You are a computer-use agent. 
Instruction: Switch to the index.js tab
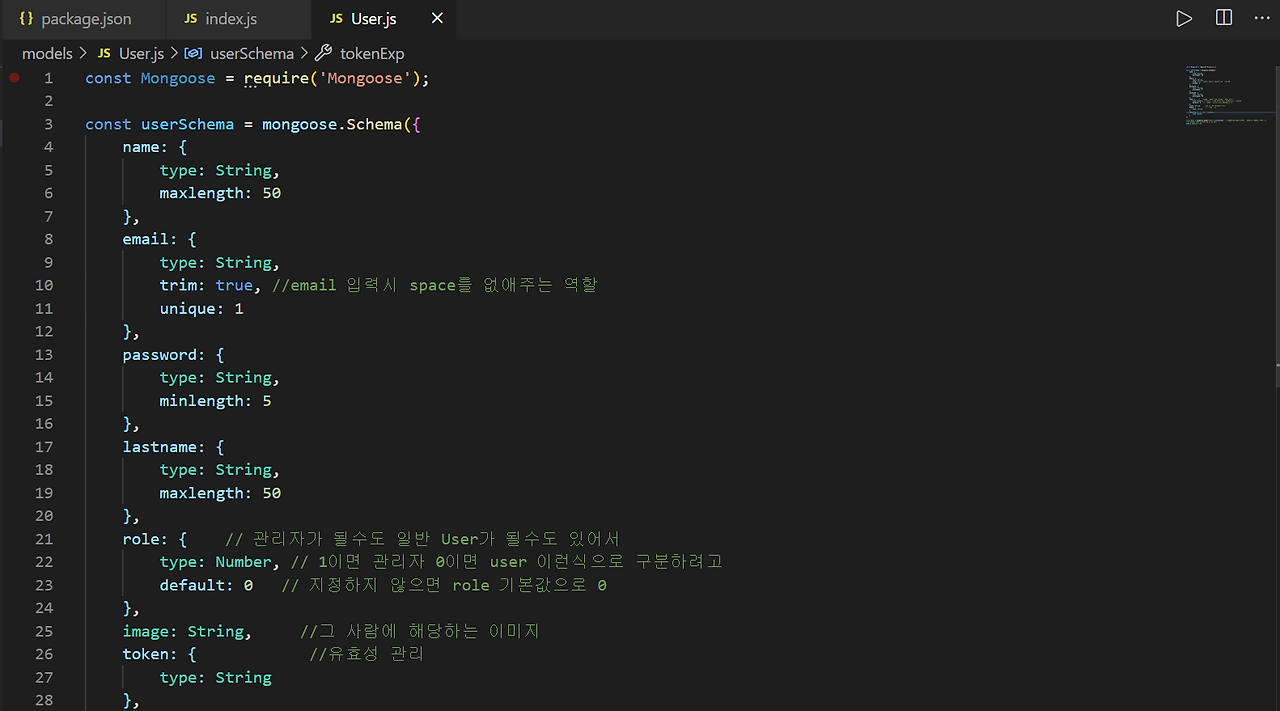pyautogui.click(x=233, y=17)
